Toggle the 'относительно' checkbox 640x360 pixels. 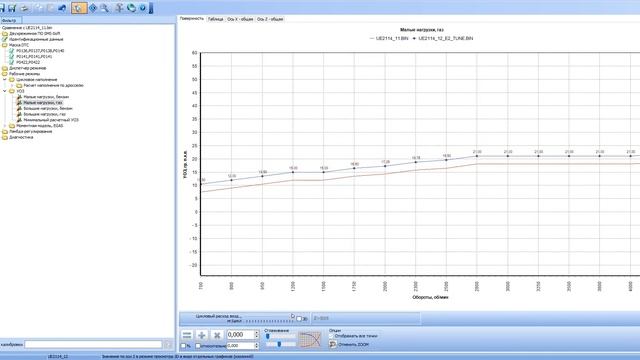(x=198, y=346)
